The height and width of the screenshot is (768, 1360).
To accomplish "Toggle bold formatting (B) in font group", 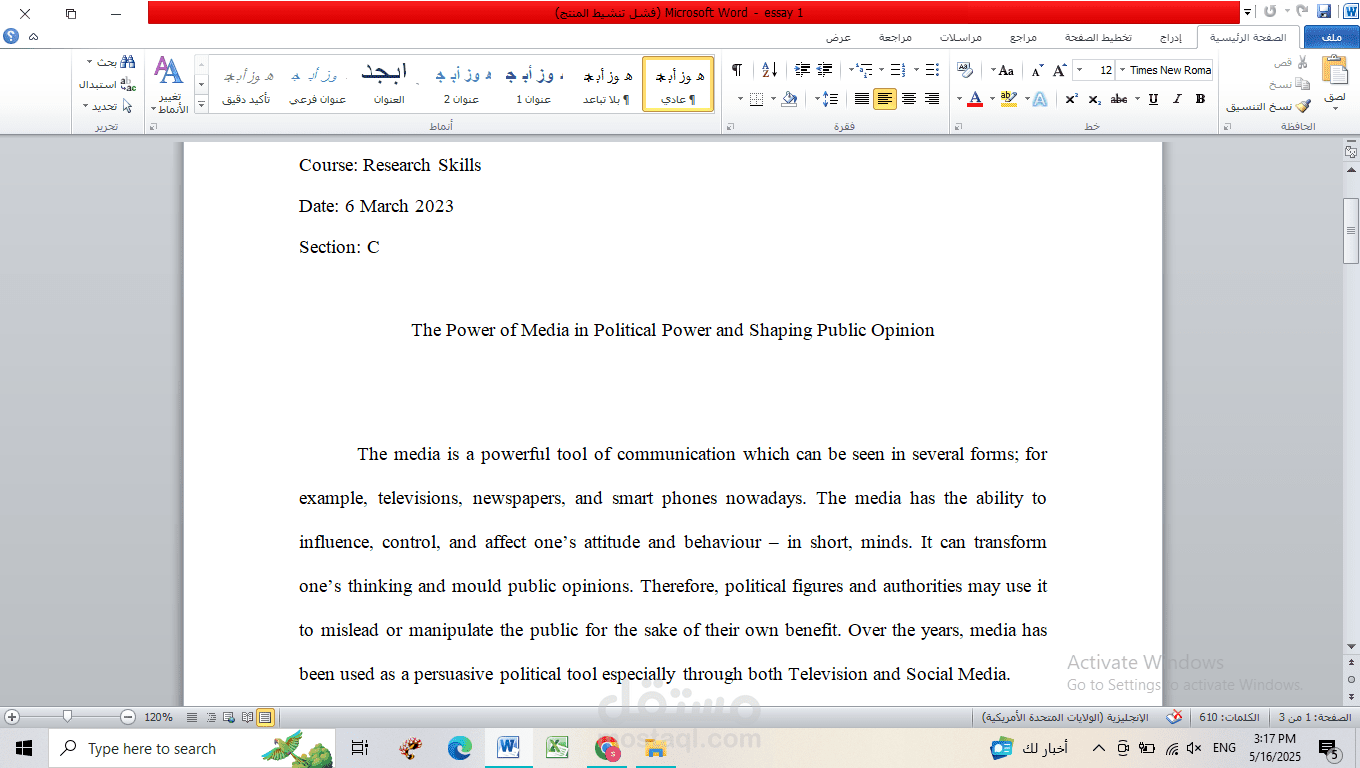I will (x=1200, y=99).
